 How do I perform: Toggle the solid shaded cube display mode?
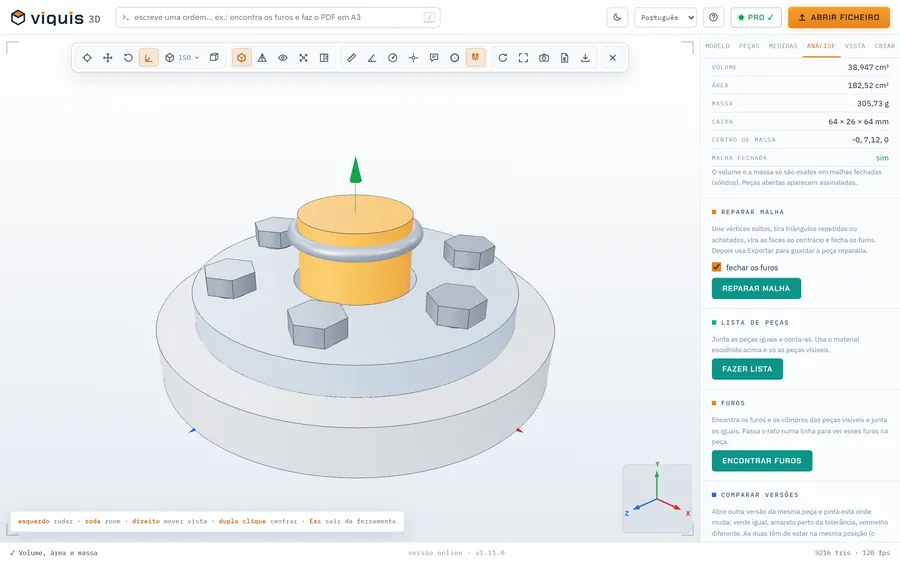point(242,57)
